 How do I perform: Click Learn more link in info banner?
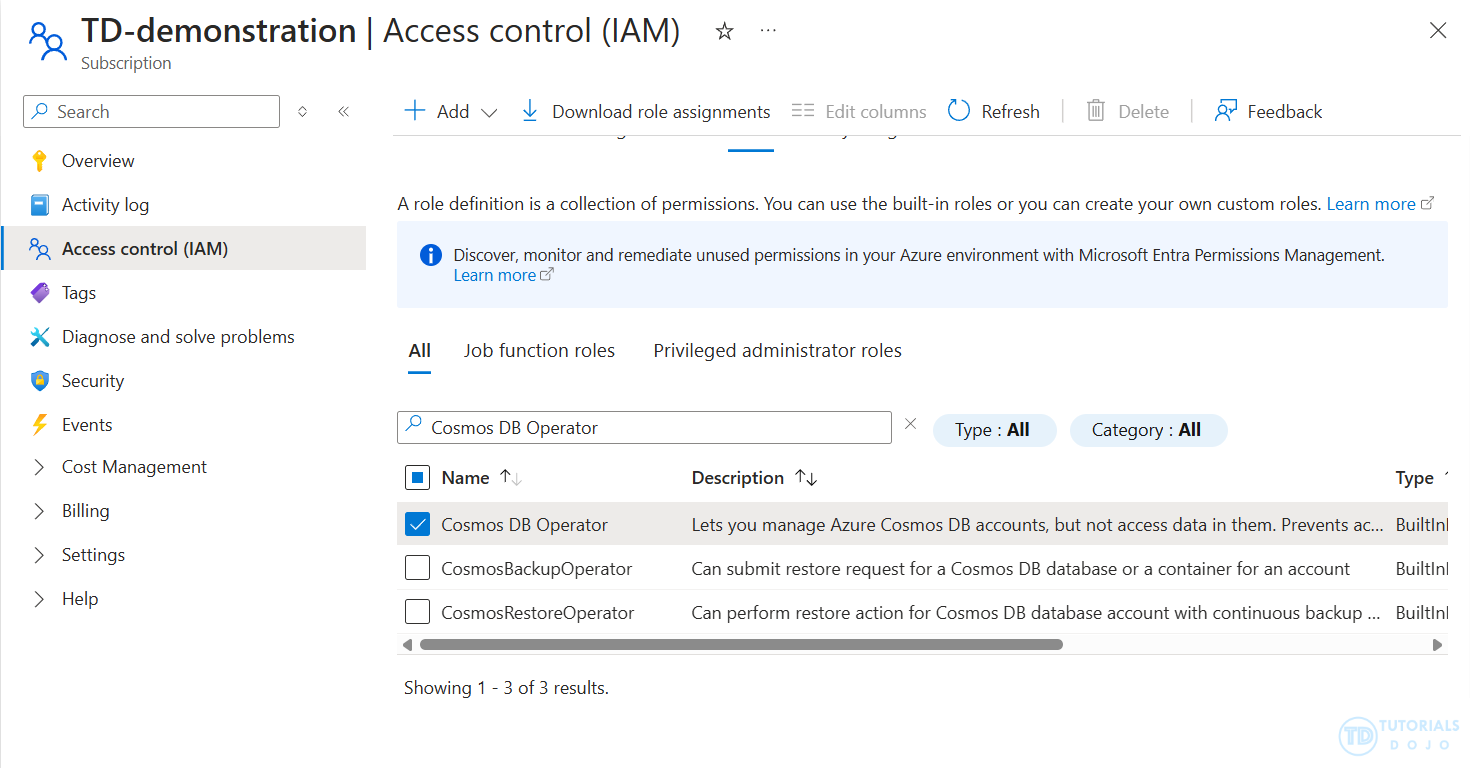coord(495,276)
